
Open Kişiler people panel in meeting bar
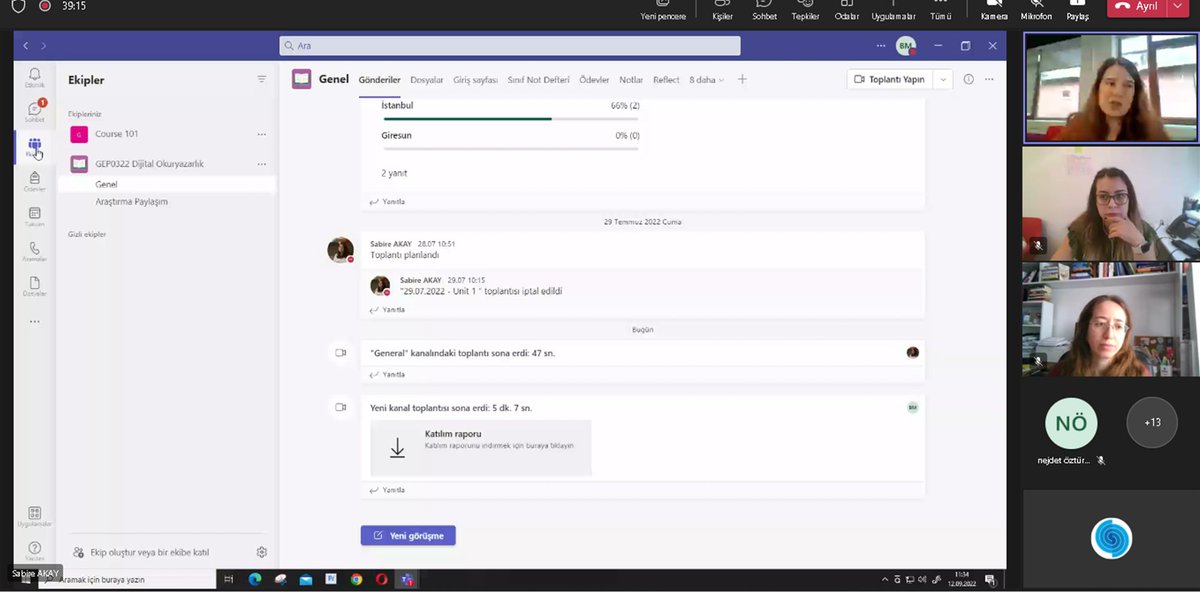click(722, 11)
